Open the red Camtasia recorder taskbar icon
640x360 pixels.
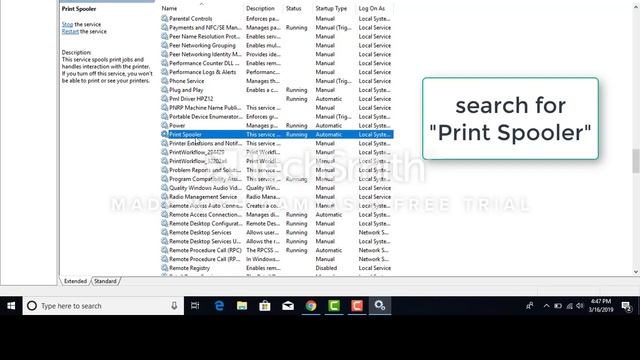tap(357, 306)
